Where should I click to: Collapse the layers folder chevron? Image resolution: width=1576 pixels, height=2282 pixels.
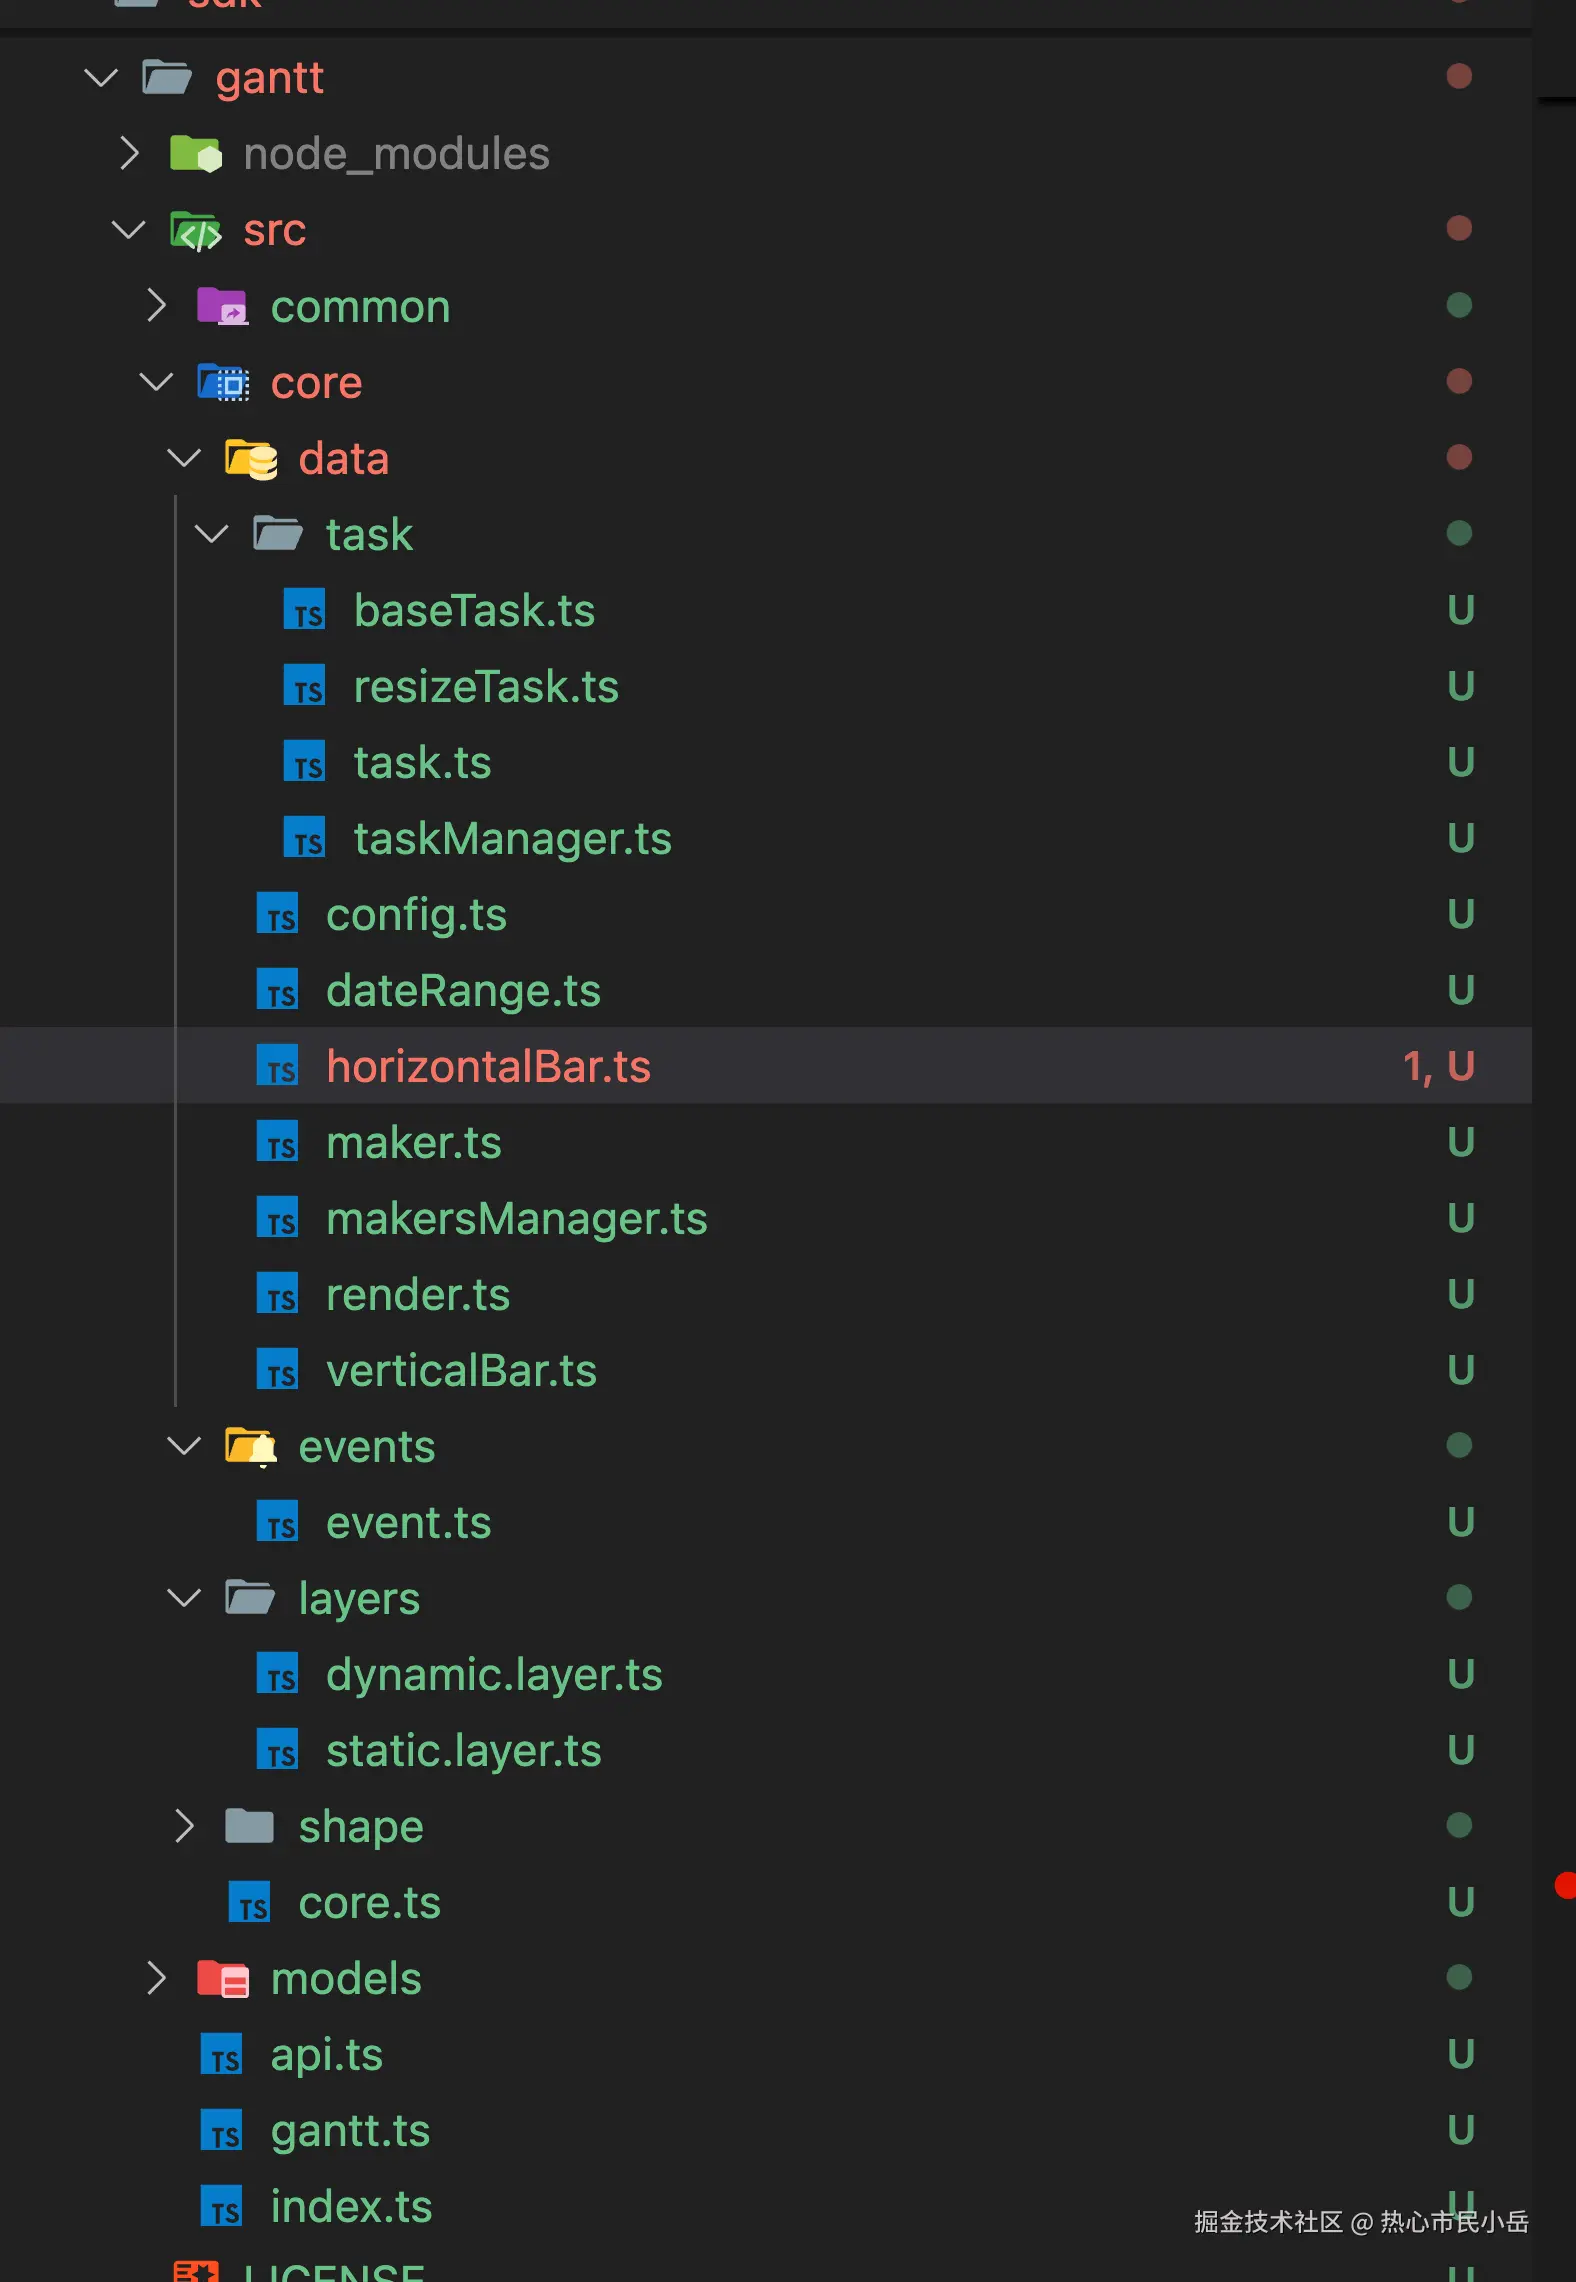point(184,1599)
